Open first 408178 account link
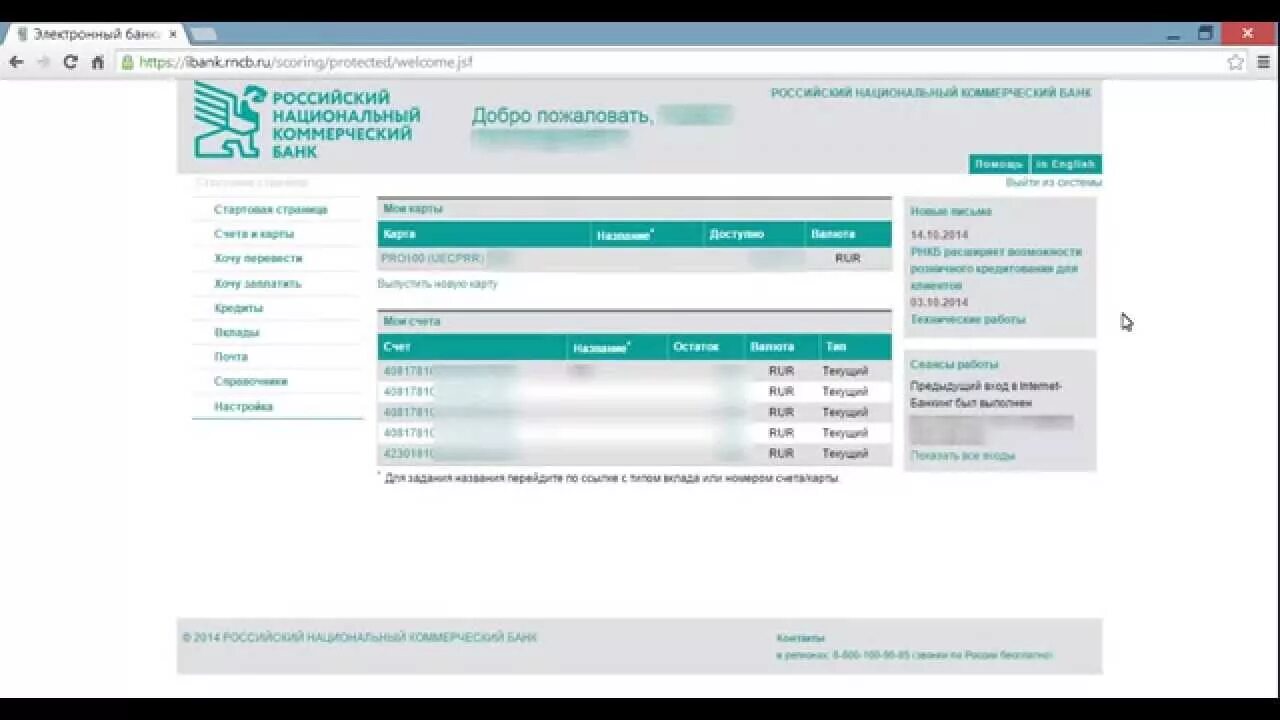The height and width of the screenshot is (720, 1280). pyautogui.click(x=409, y=371)
